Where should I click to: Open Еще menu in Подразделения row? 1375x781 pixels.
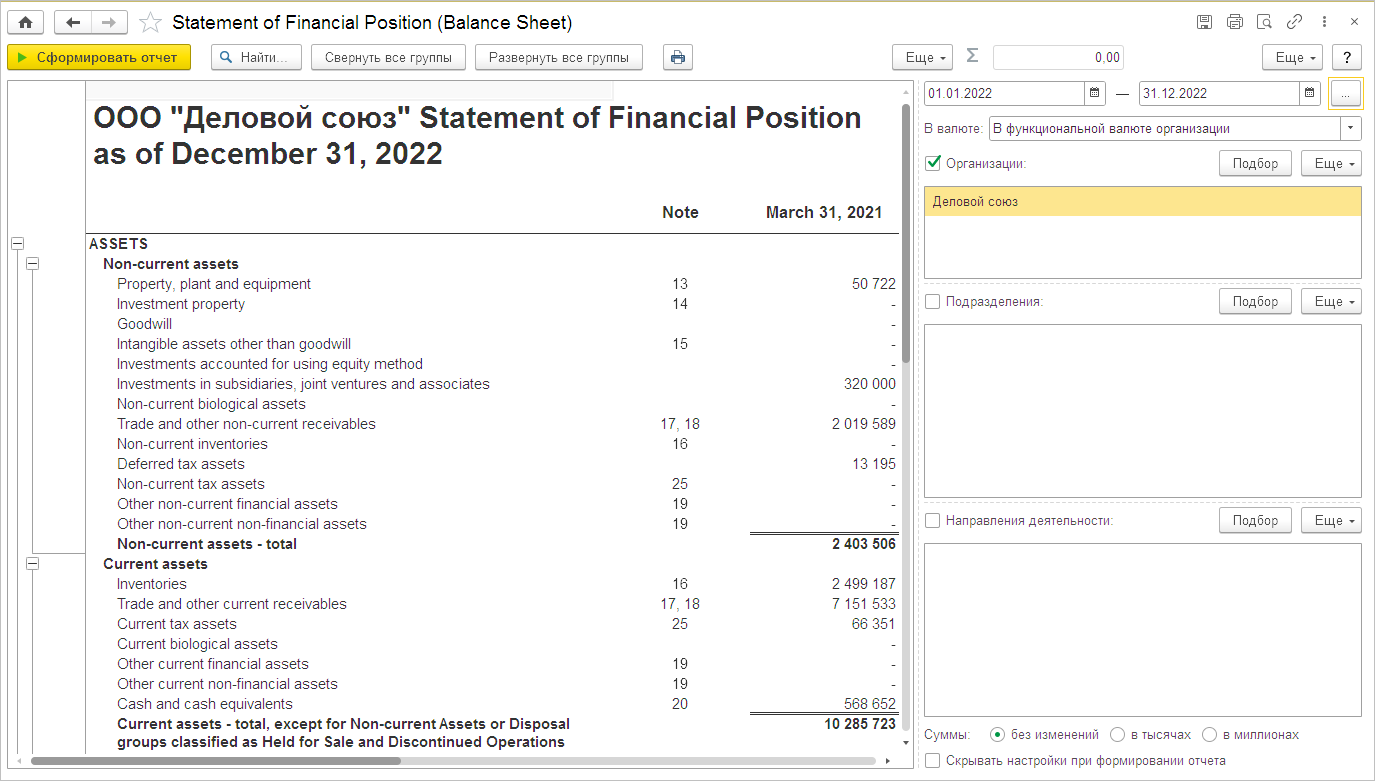(x=1331, y=301)
